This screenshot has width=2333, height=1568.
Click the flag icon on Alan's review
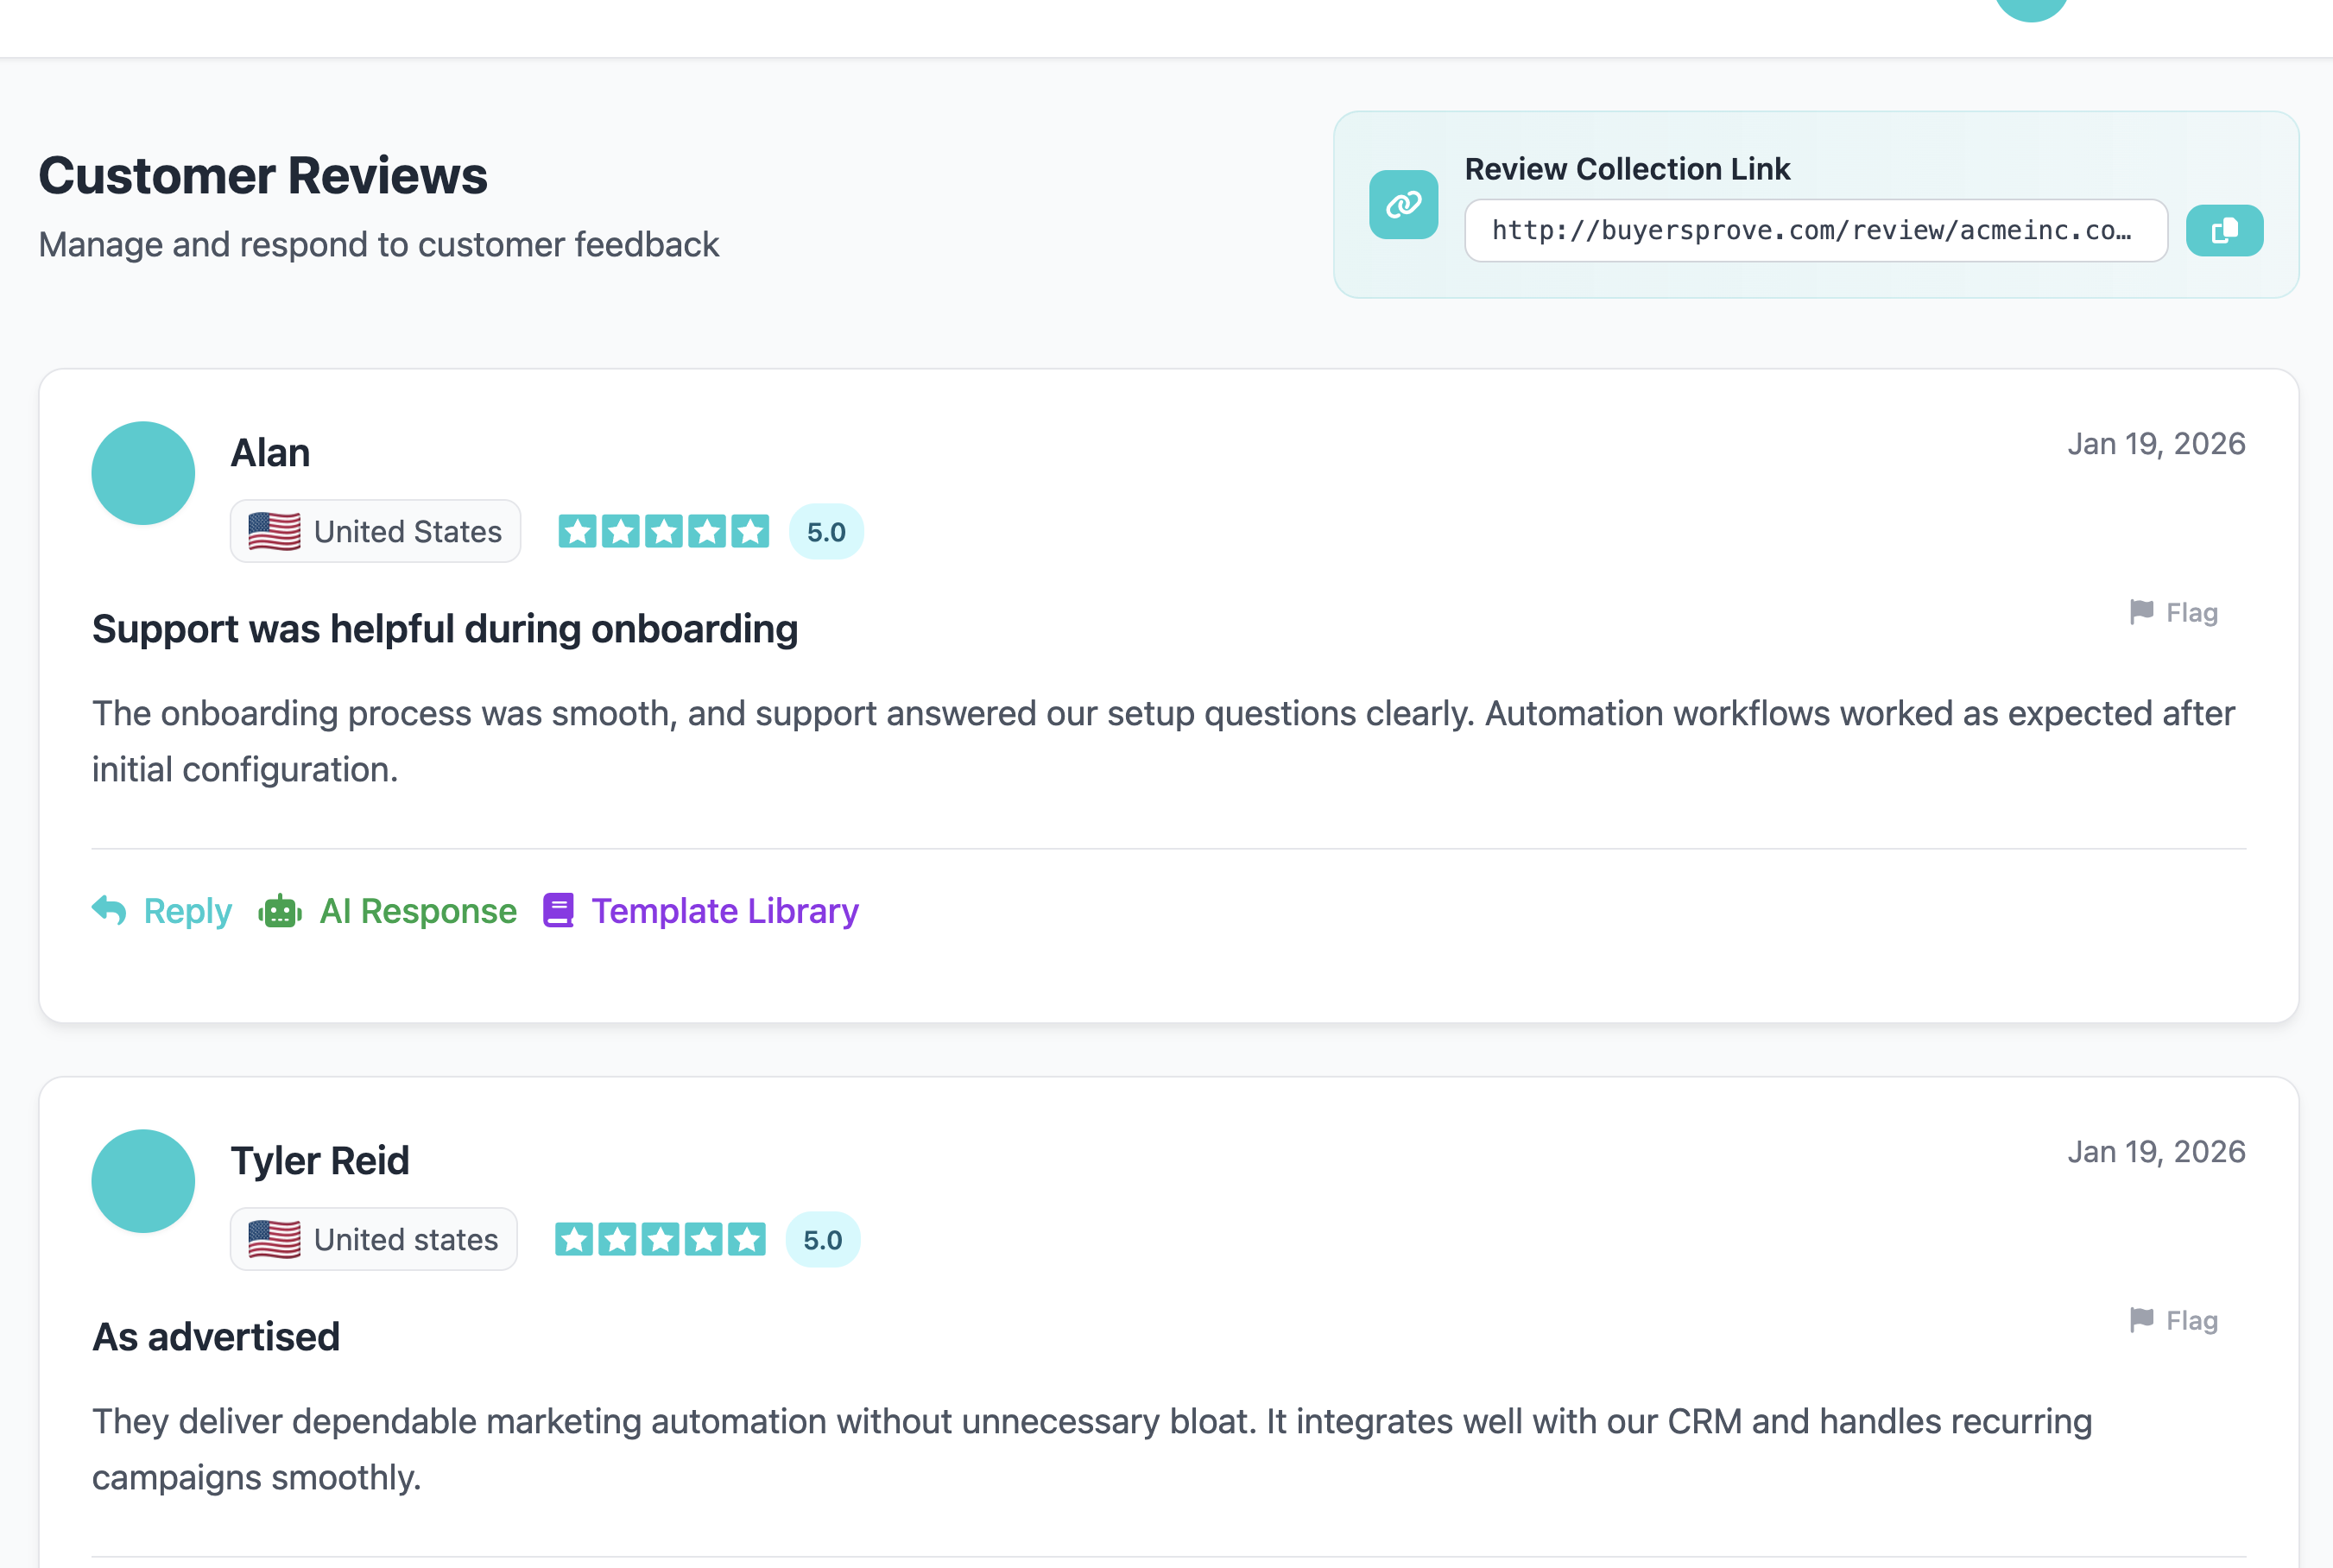click(x=2141, y=612)
